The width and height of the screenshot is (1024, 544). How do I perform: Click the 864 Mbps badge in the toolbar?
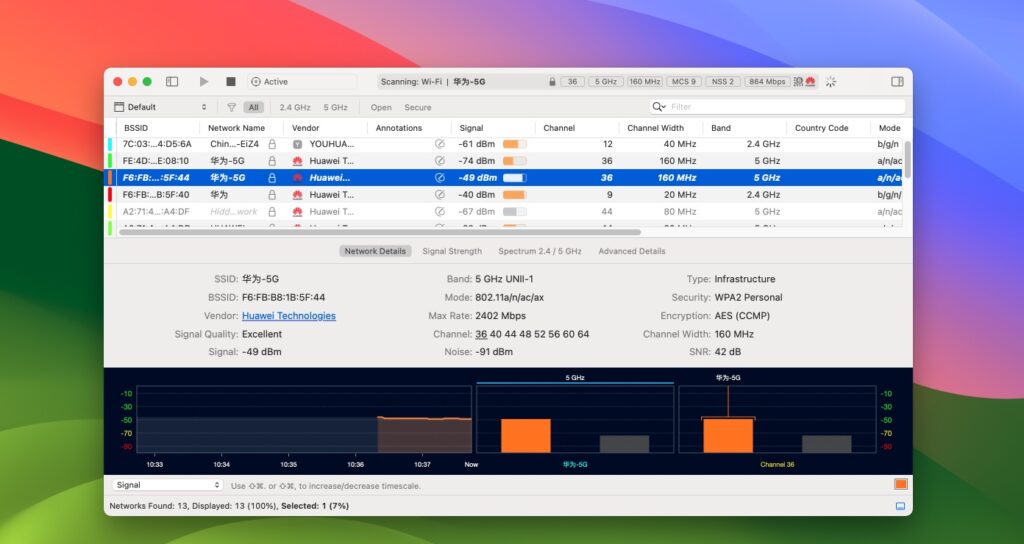(767, 82)
